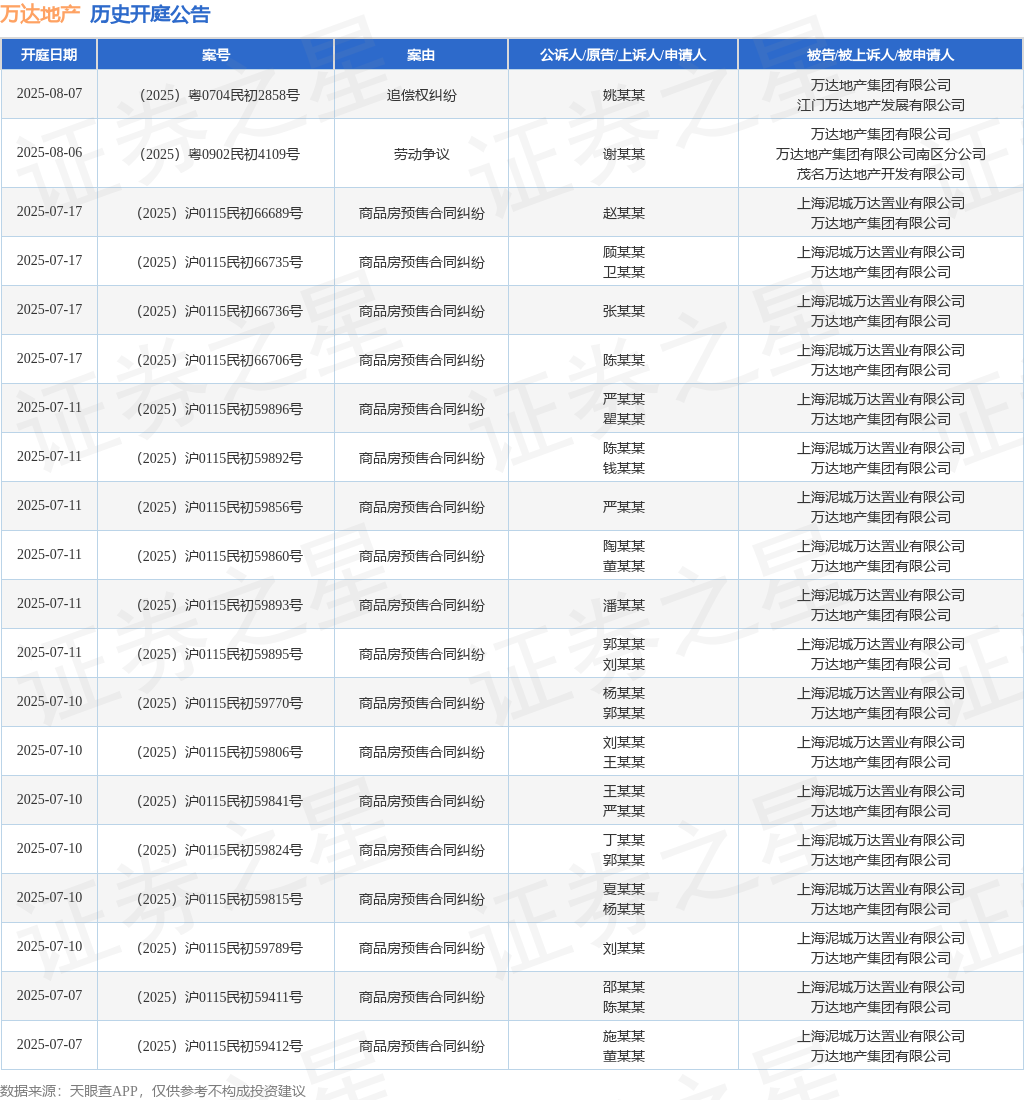Click case number 沪0115民初59896号
1024x1100 pixels.
[x=220, y=409]
